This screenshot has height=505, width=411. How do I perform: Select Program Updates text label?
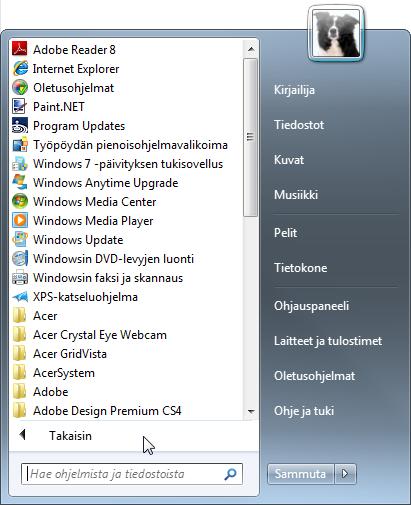[x=79, y=126]
